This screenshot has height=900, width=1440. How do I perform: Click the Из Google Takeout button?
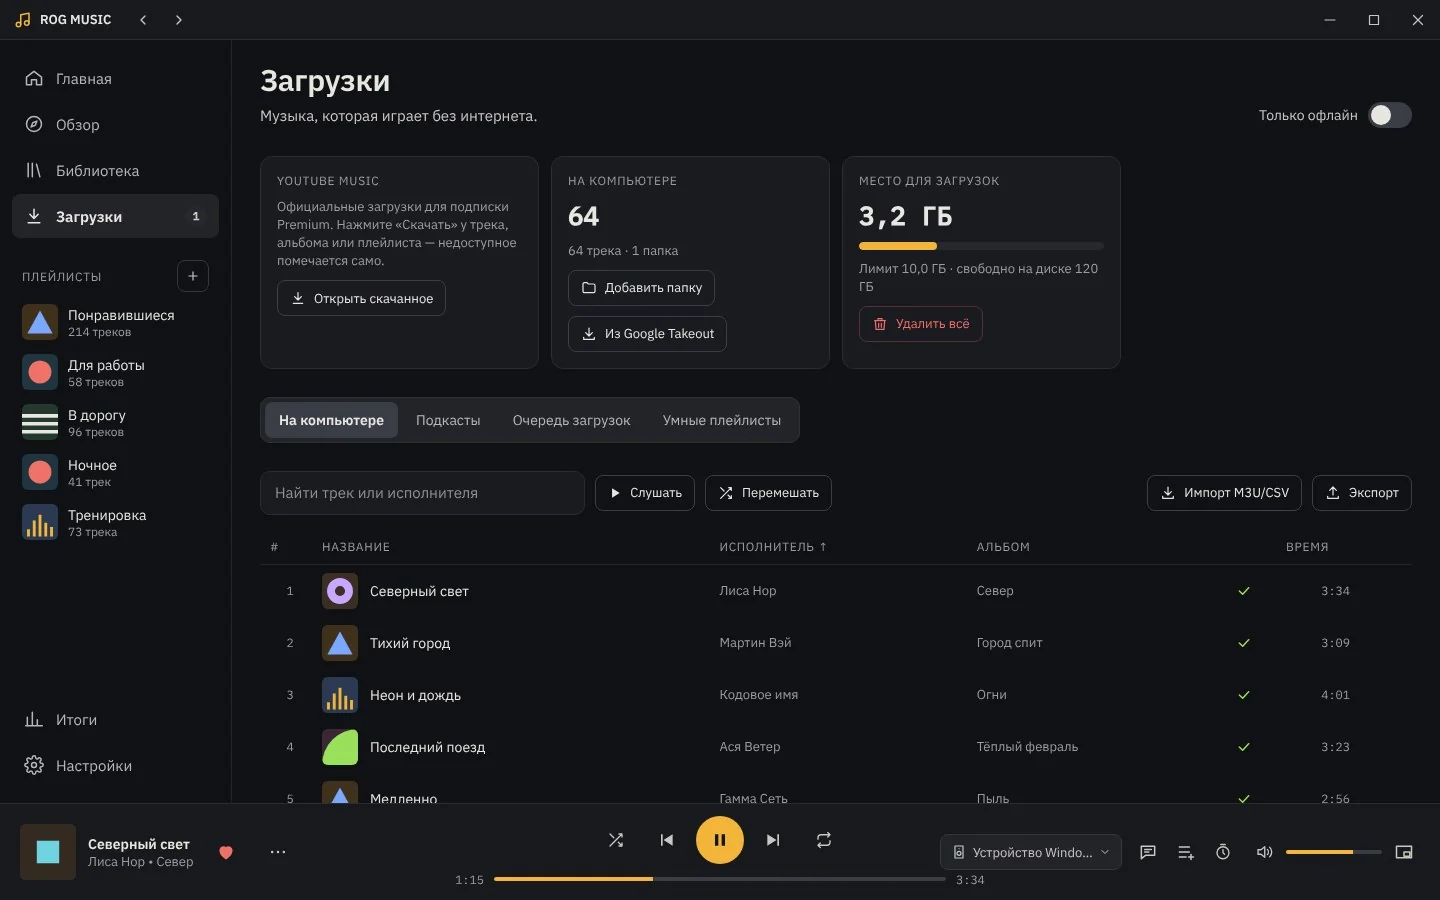(647, 334)
